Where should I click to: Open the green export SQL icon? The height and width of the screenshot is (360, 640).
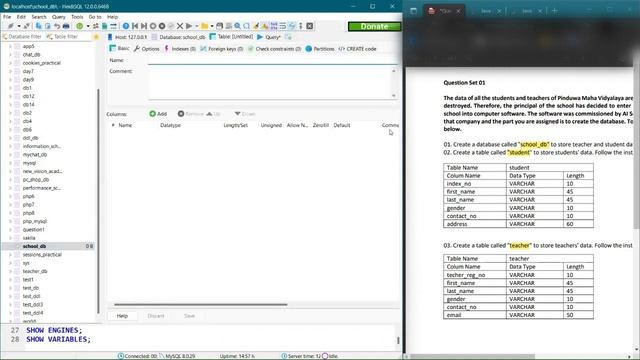point(104,26)
